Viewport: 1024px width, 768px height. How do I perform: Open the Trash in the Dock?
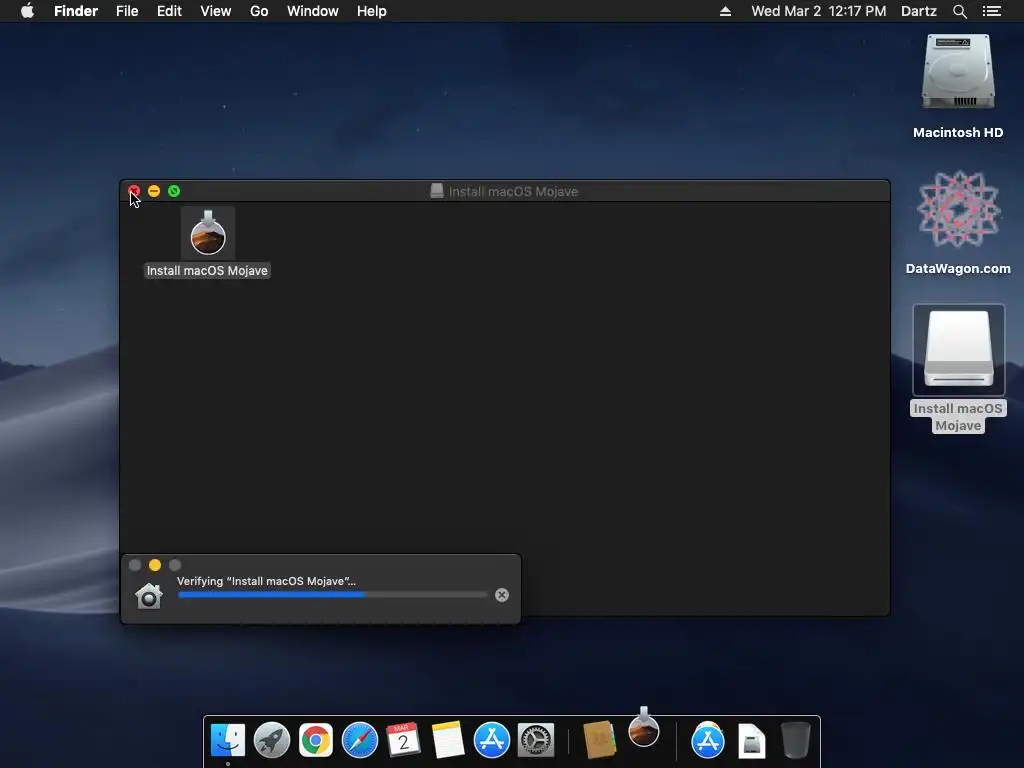coord(795,740)
